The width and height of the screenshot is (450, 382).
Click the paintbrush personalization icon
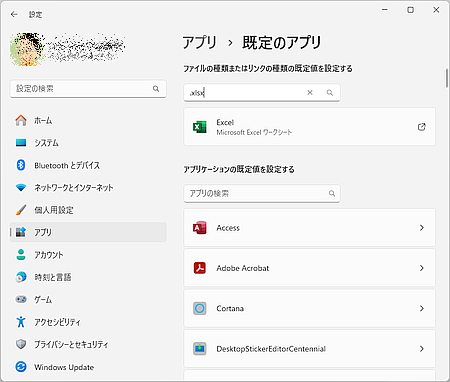click(21, 210)
